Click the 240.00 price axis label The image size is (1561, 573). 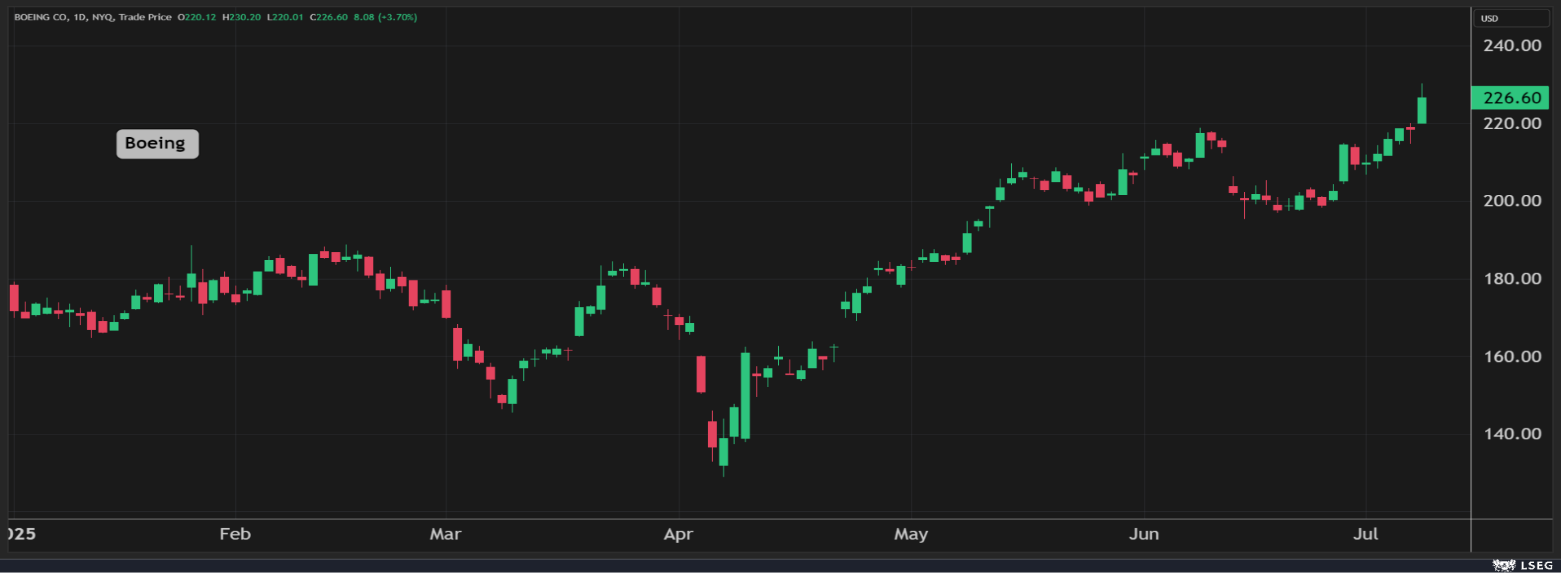tap(1511, 45)
